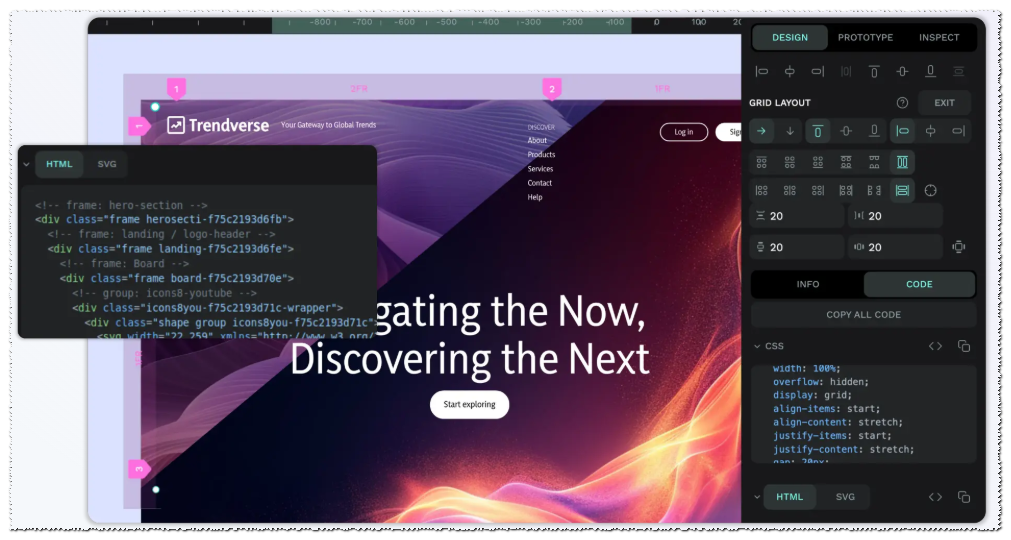Click the locate grid target icon
The width and height of the screenshot is (1011, 540).
pos(930,190)
